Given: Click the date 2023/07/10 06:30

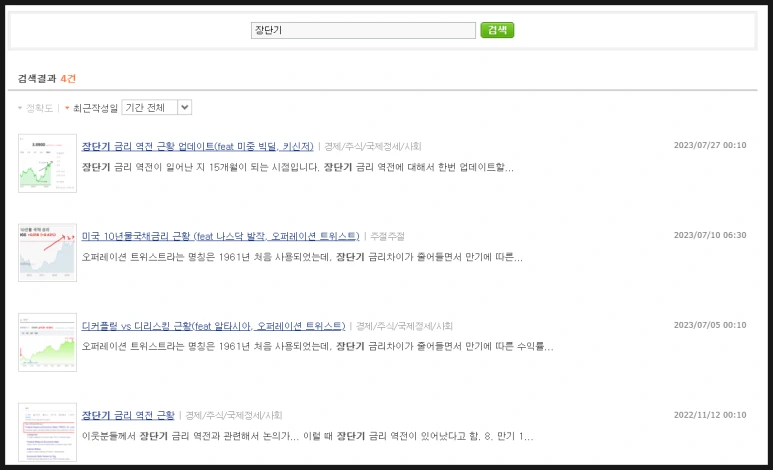Looking at the screenshot, I should [x=710, y=235].
